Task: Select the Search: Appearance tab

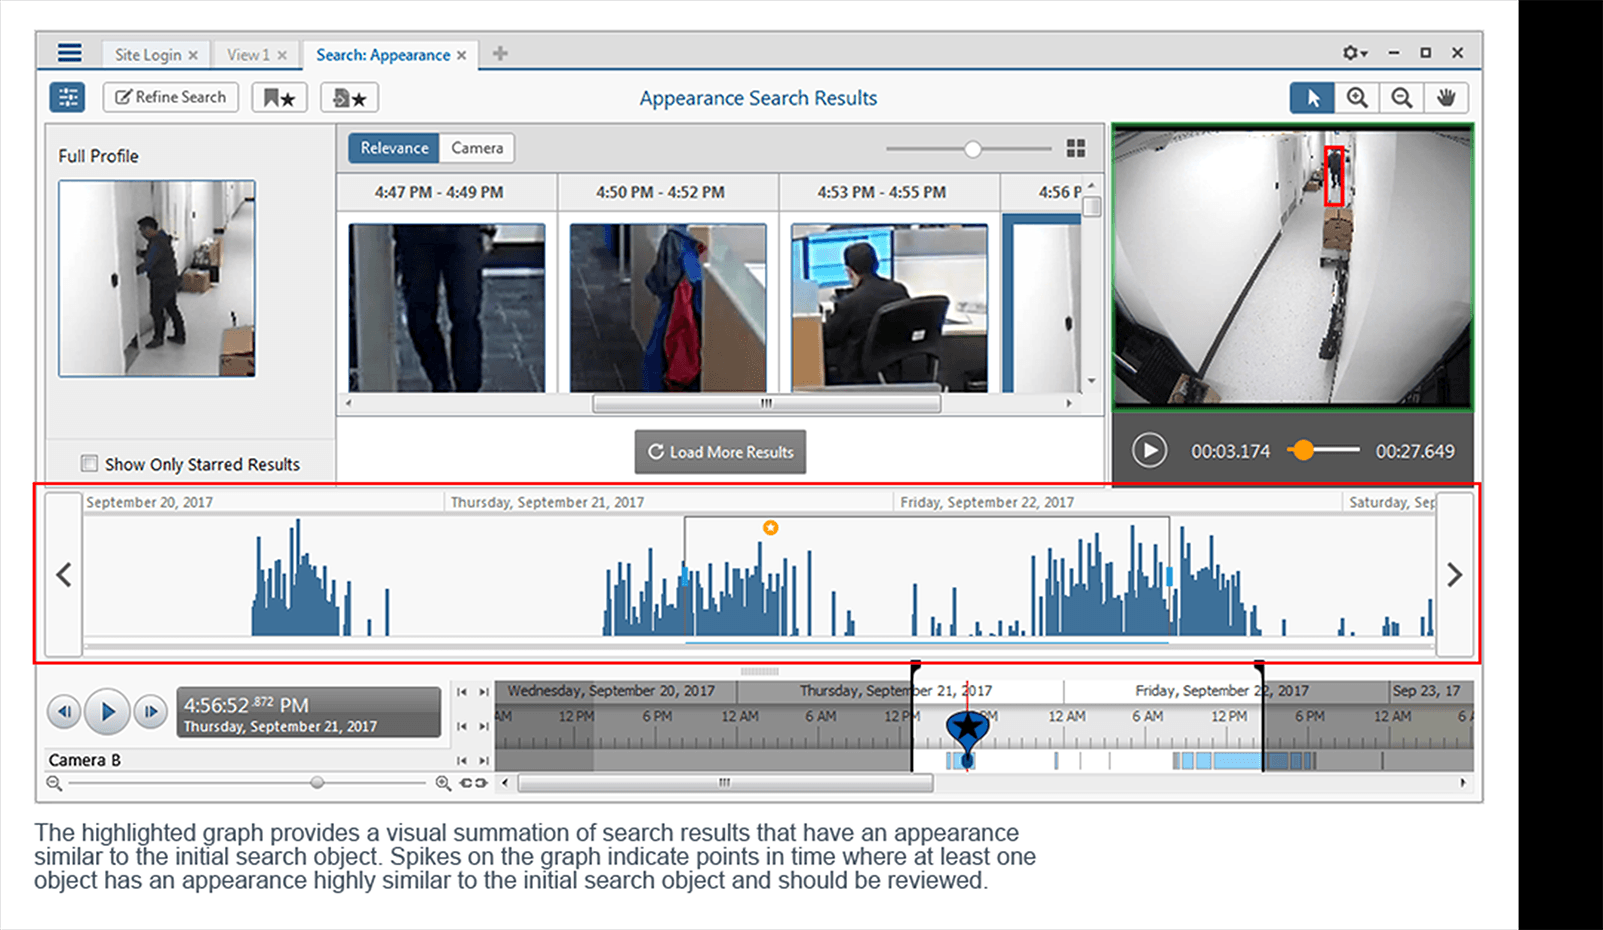Action: (383, 55)
